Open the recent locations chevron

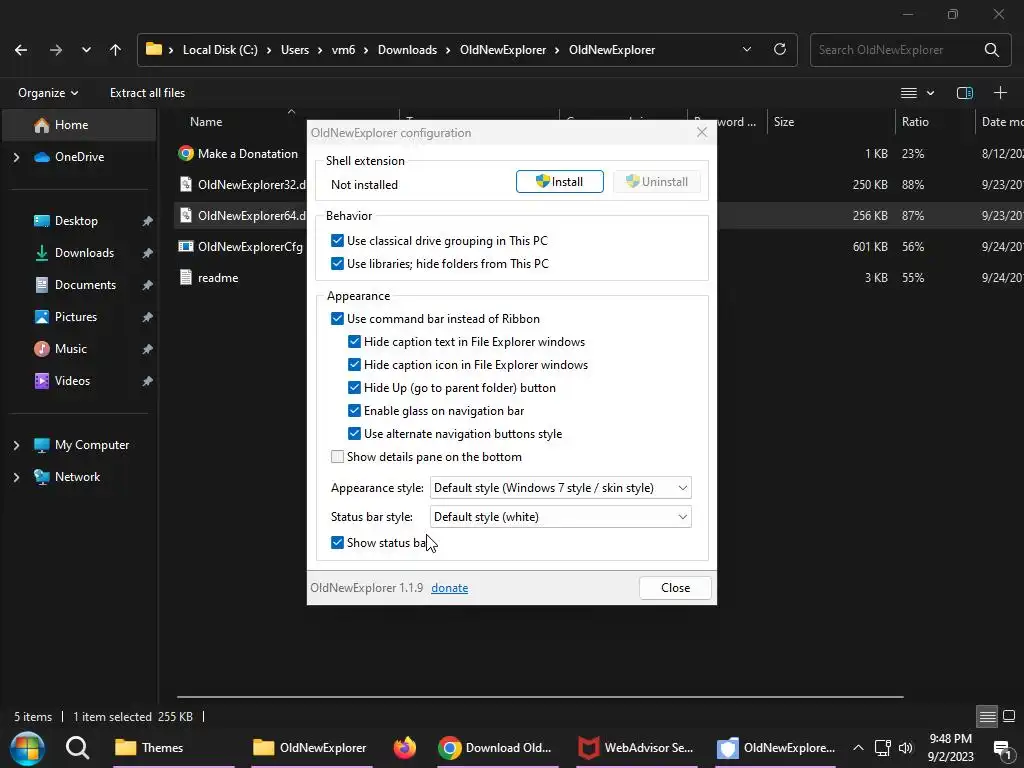pos(86,50)
